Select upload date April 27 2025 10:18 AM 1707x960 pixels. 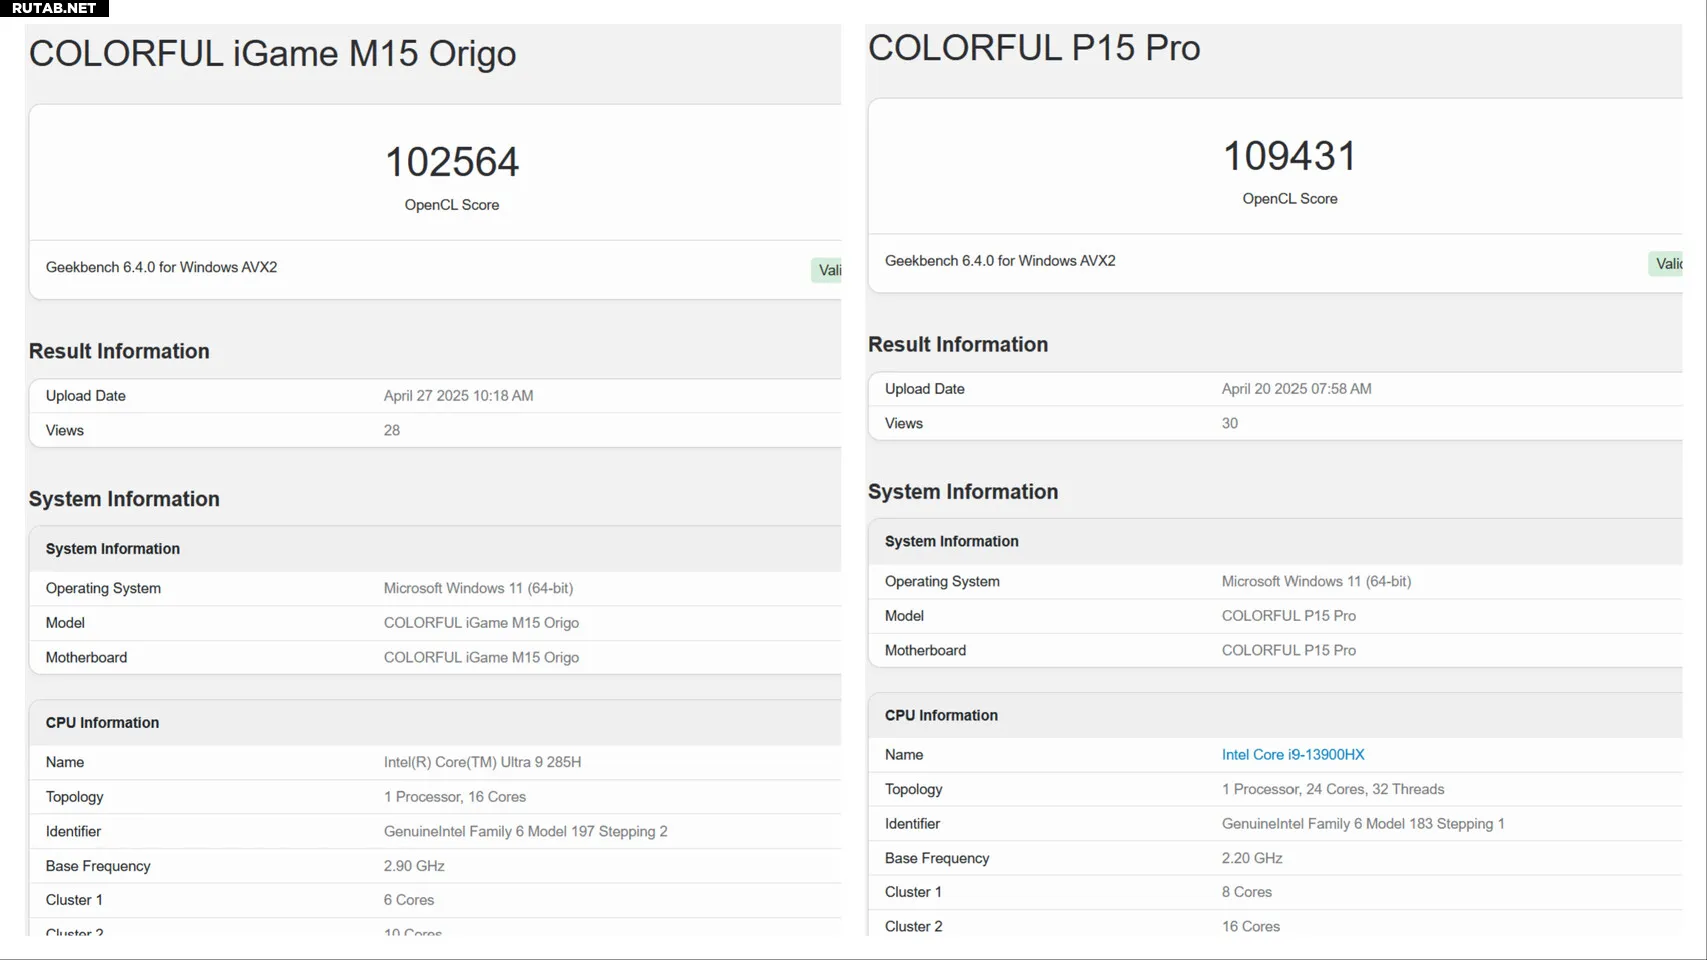(x=459, y=396)
